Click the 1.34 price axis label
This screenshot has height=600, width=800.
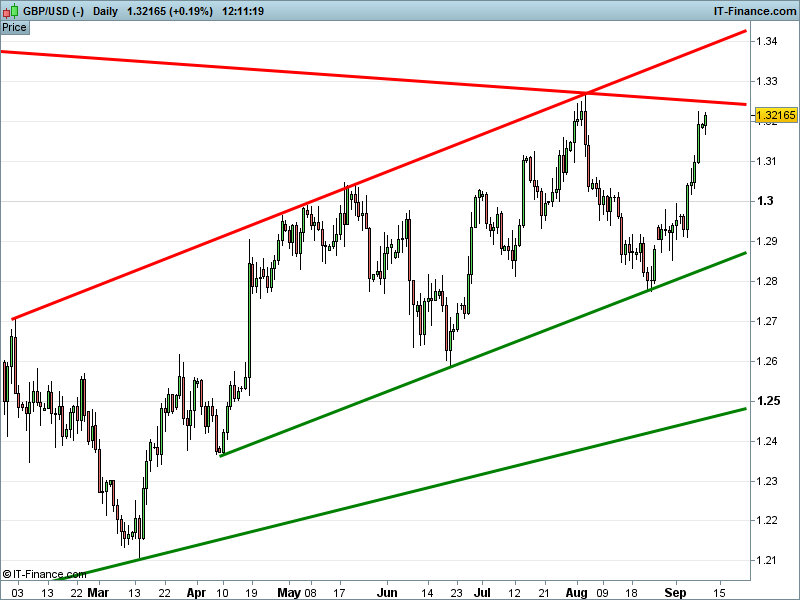767,41
